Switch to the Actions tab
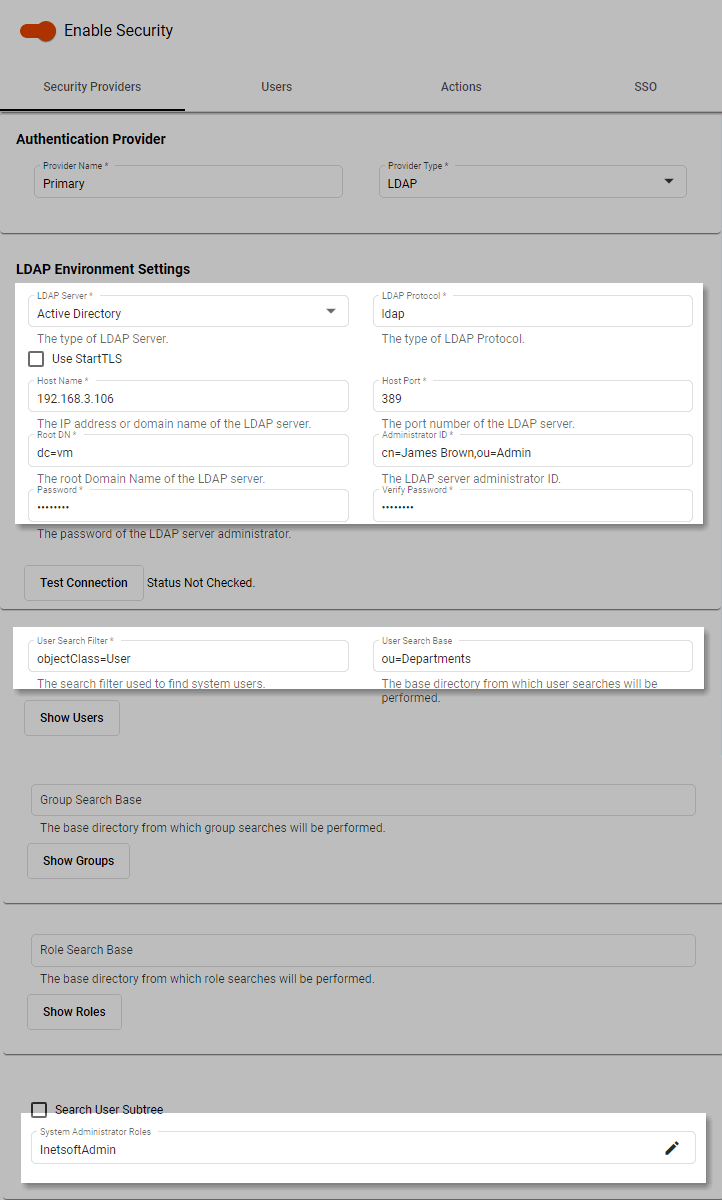 point(461,87)
